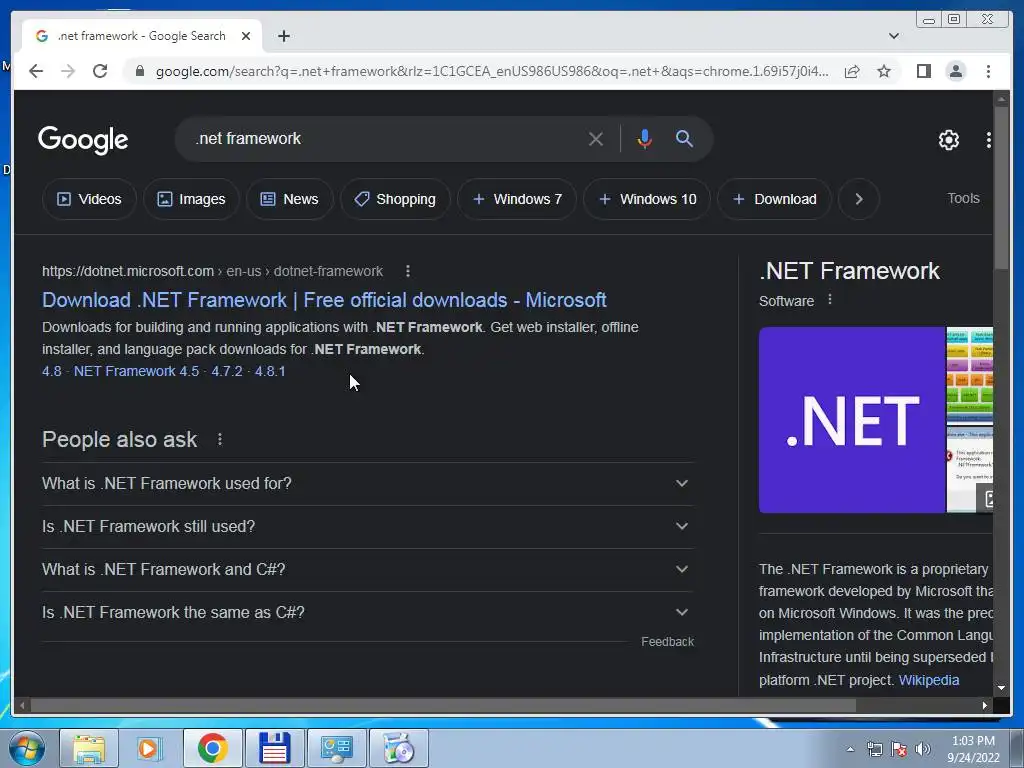The height and width of the screenshot is (768, 1024).
Task: Add Windows 10 search refinement
Action: coord(647,199)
